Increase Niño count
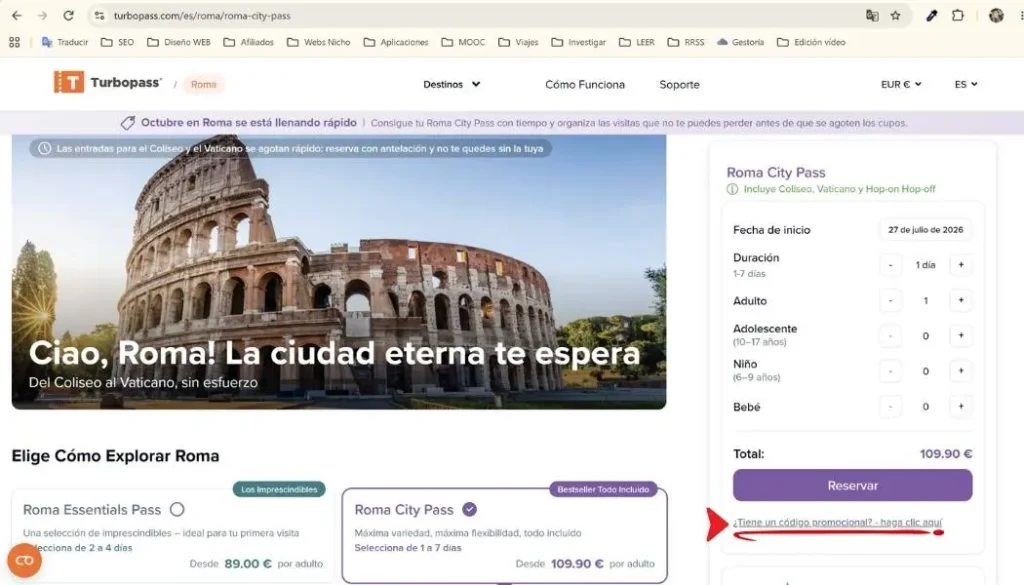 point(961,371)
